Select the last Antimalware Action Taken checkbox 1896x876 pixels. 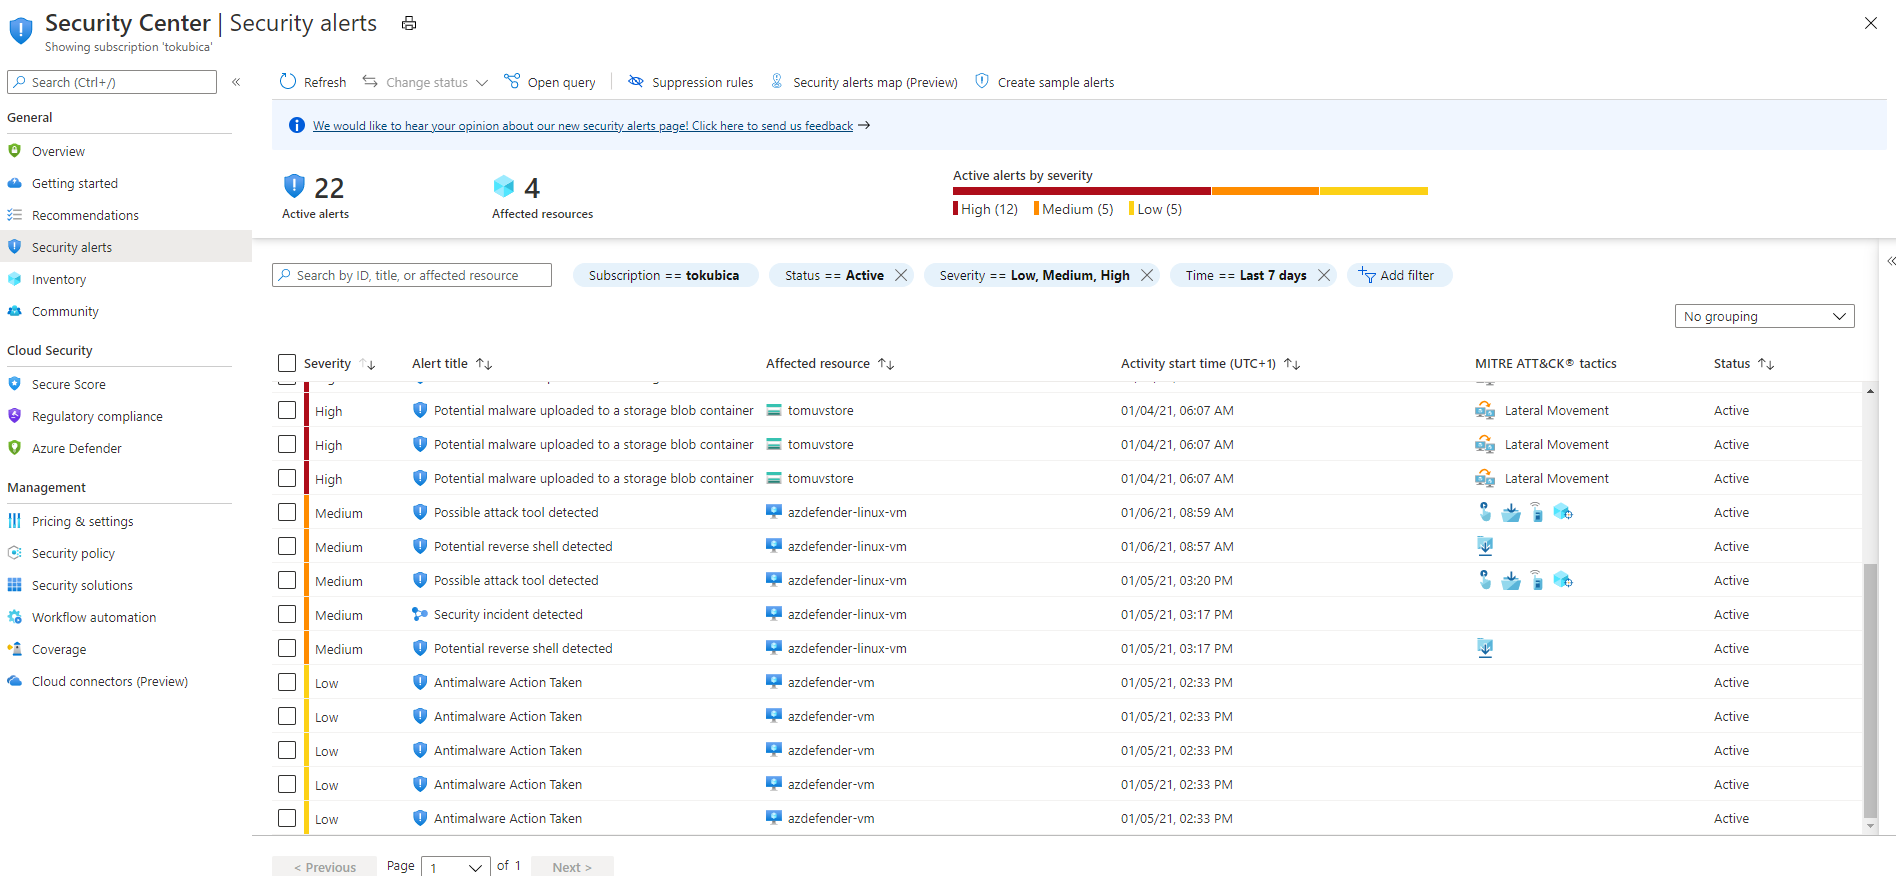[x=287, y=819]
